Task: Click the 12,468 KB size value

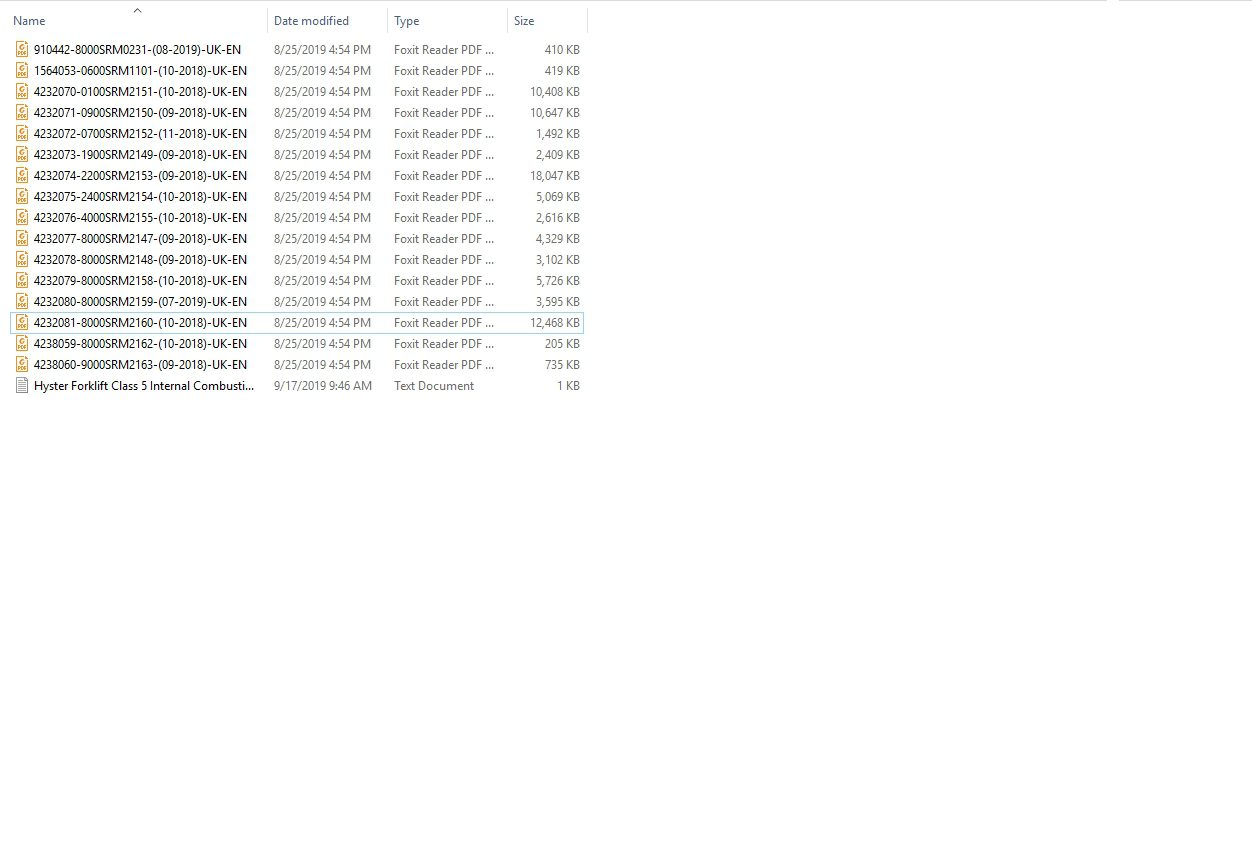Action: 555,322
